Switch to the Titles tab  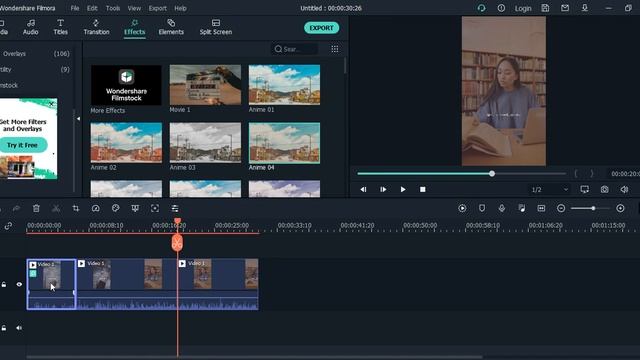[x=60, y=27]
